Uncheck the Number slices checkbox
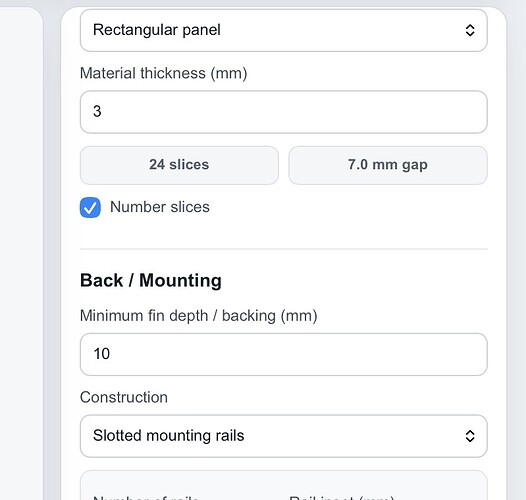 pos(90,207)
